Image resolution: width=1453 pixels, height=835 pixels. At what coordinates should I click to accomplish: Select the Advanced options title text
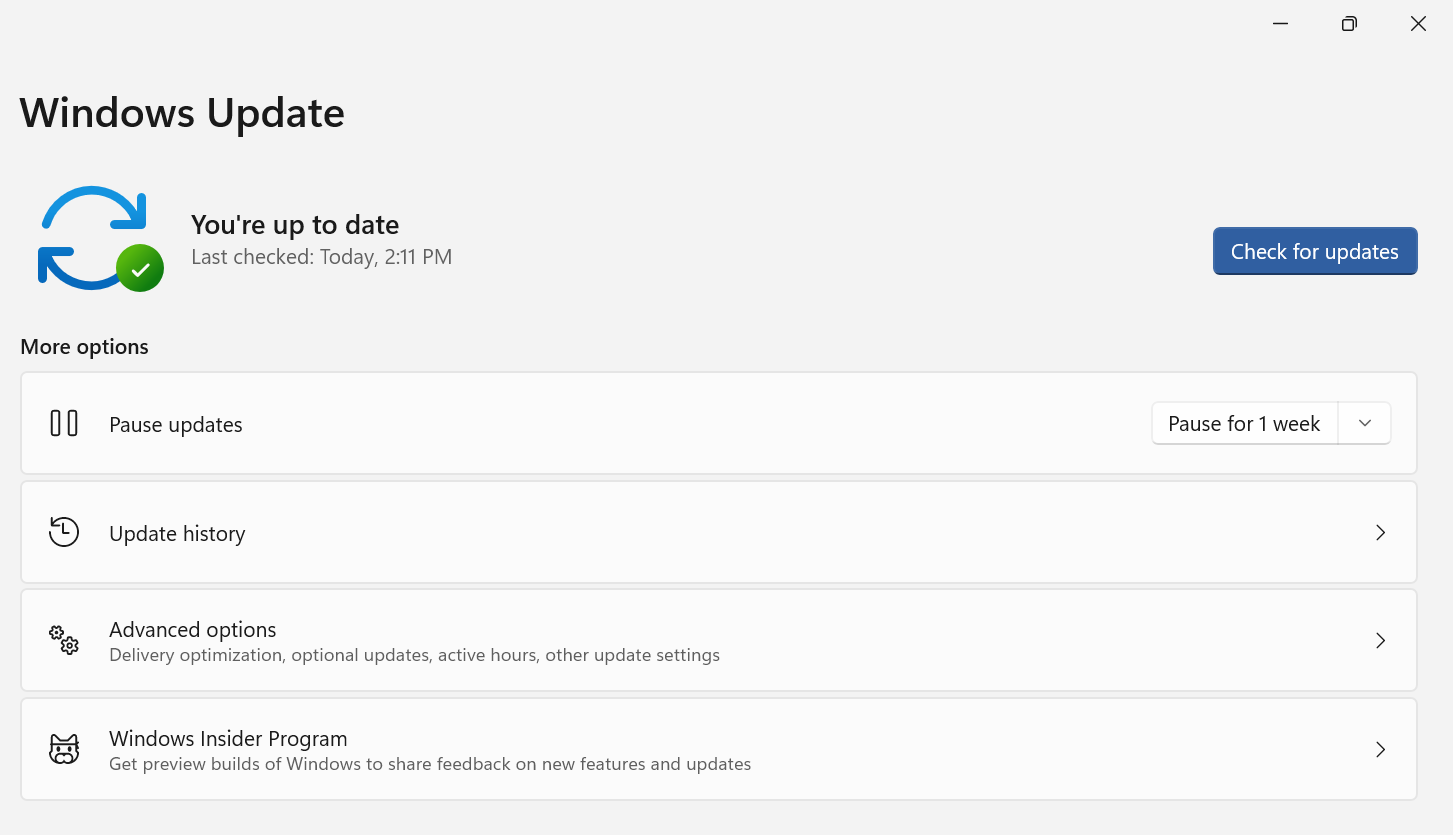(x=192, y=630)
